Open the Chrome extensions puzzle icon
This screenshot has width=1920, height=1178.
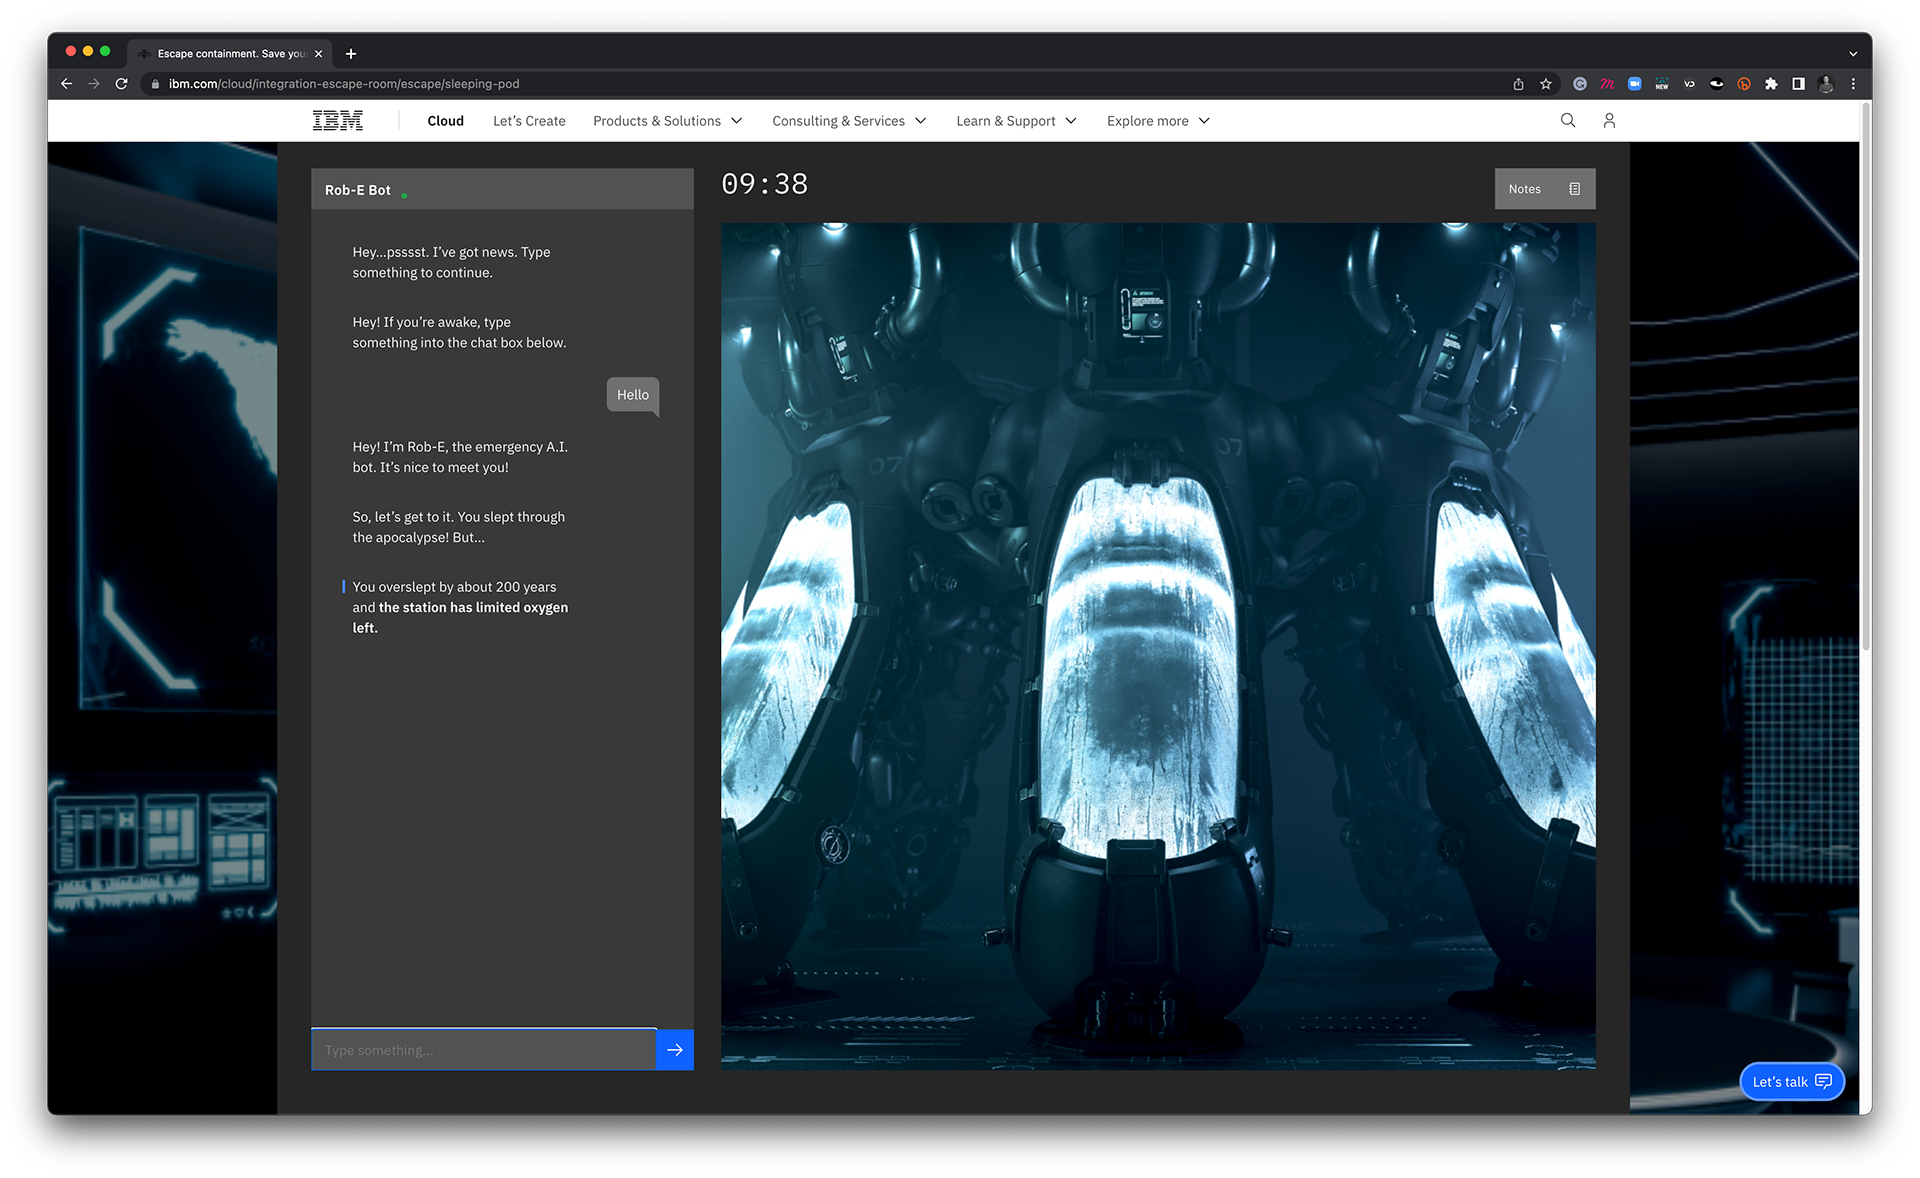click(x=1771, y=84)
